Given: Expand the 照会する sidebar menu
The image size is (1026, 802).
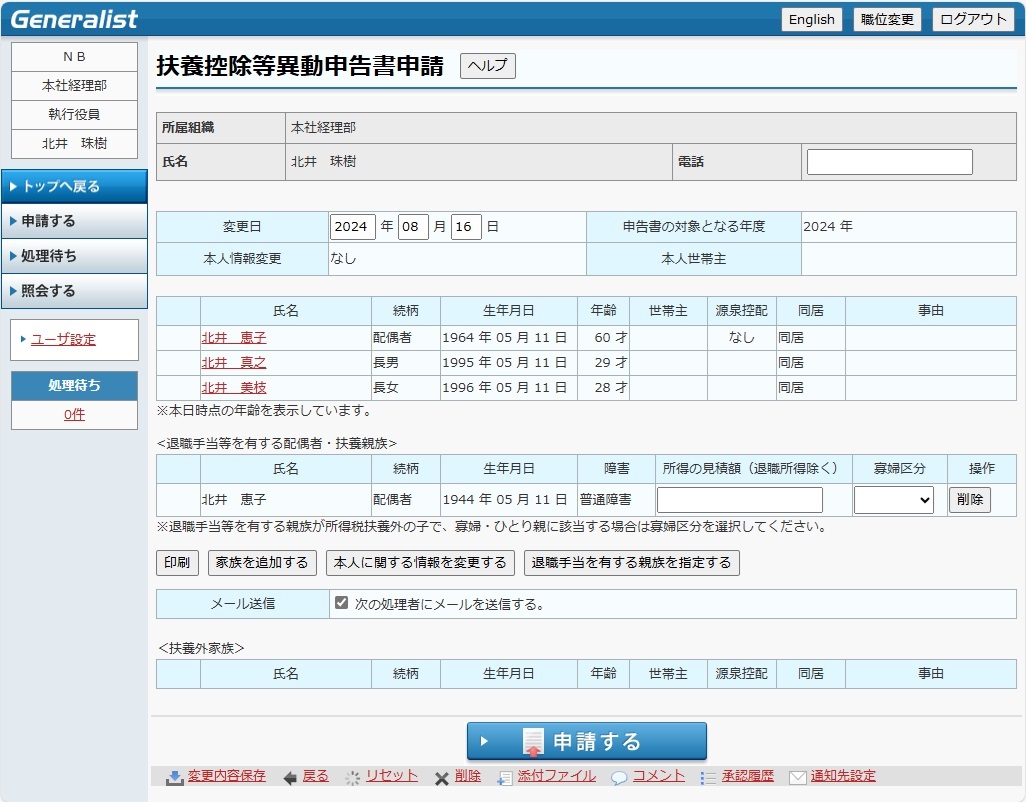Looking at the screenshot, I should (74, 291).
